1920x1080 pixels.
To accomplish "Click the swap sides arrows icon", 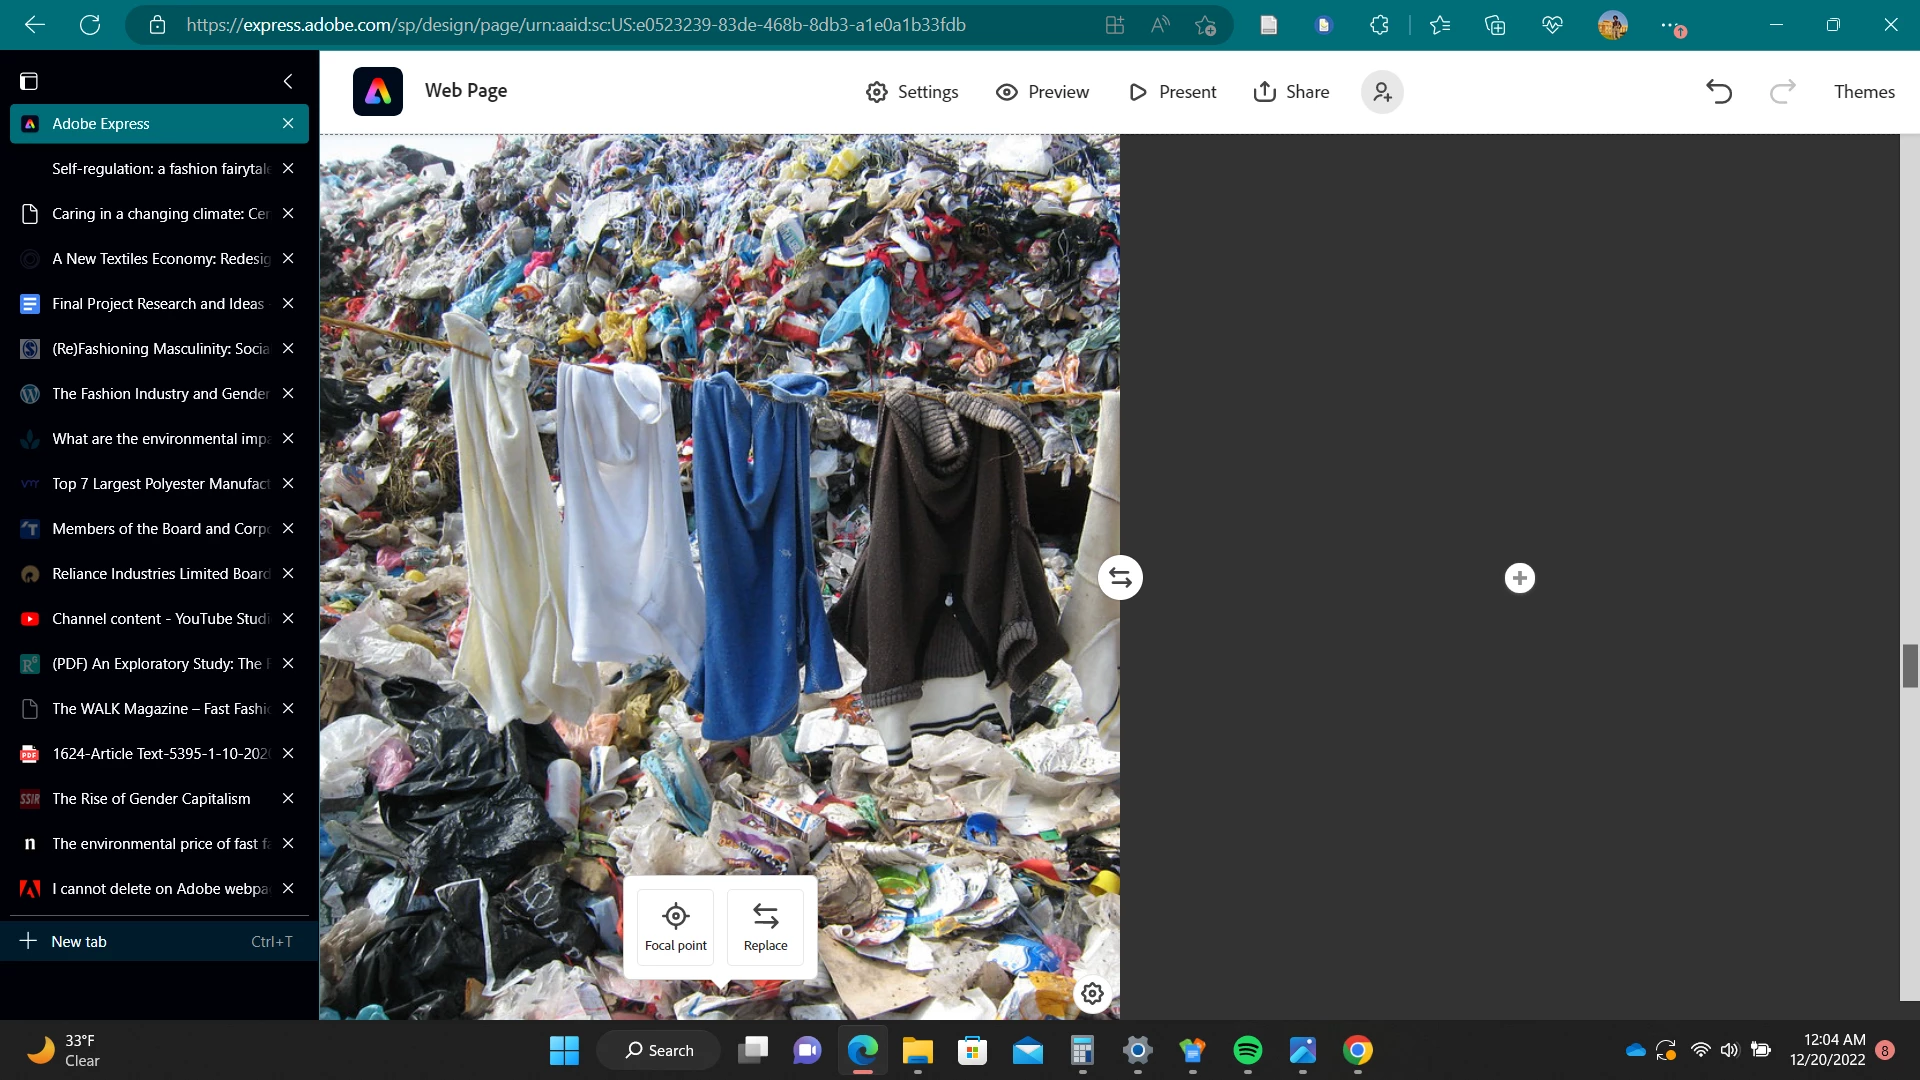I will pos(1120,578).
